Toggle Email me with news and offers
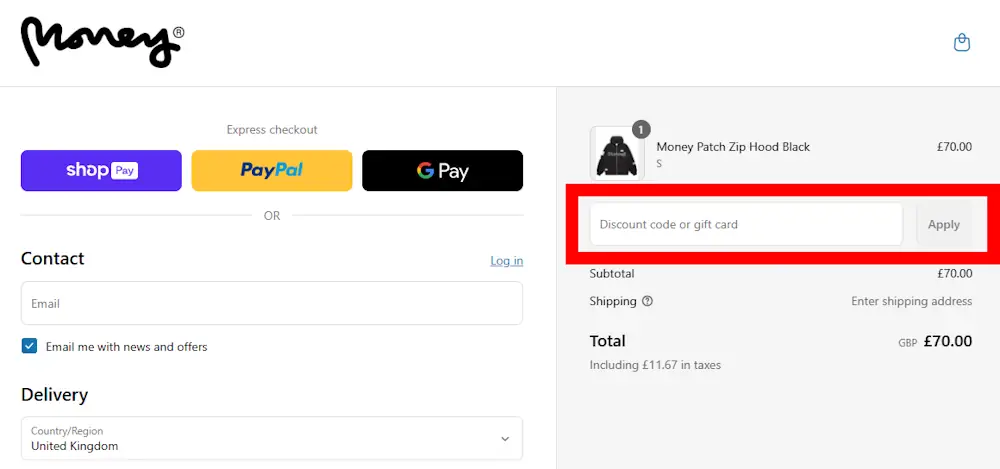The image size is (1000, 469). coord(30,346)
